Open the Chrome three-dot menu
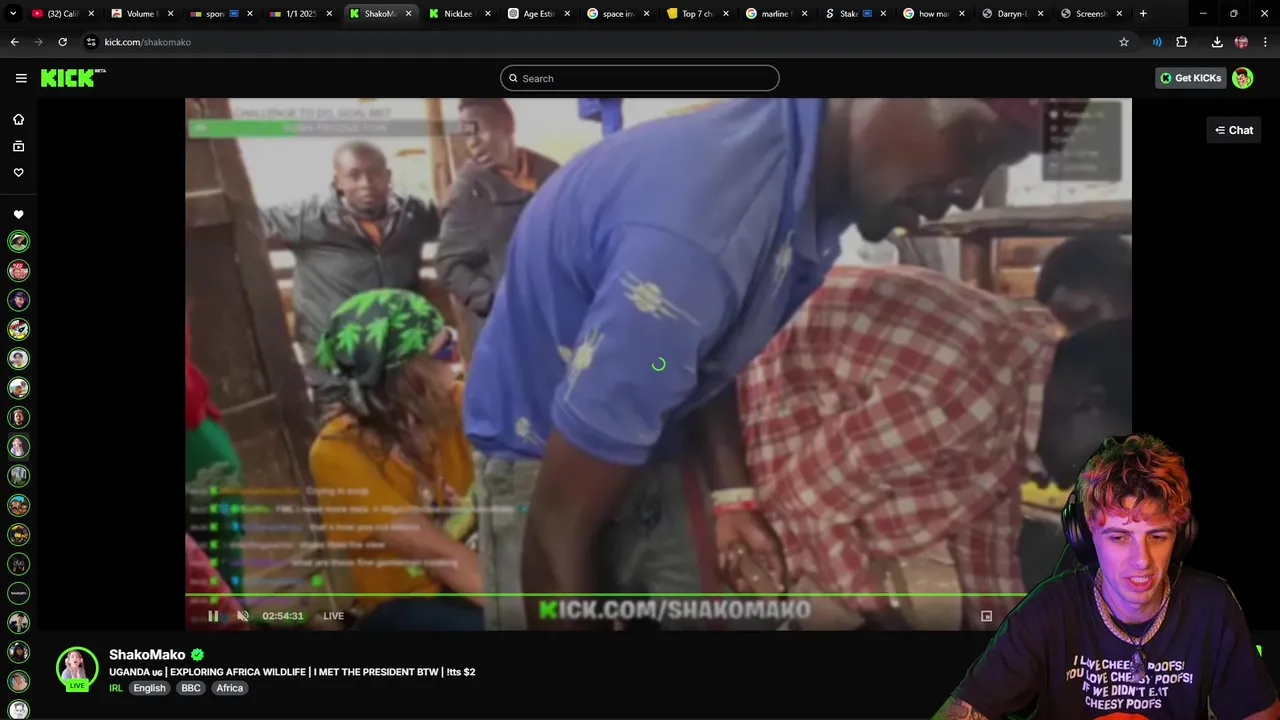 1265,42
